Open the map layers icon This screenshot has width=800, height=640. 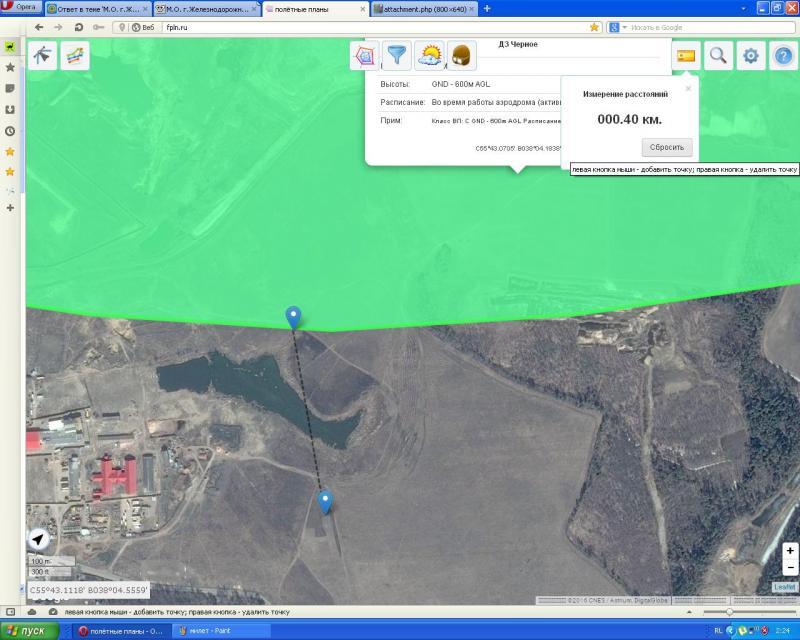point(75,56)
